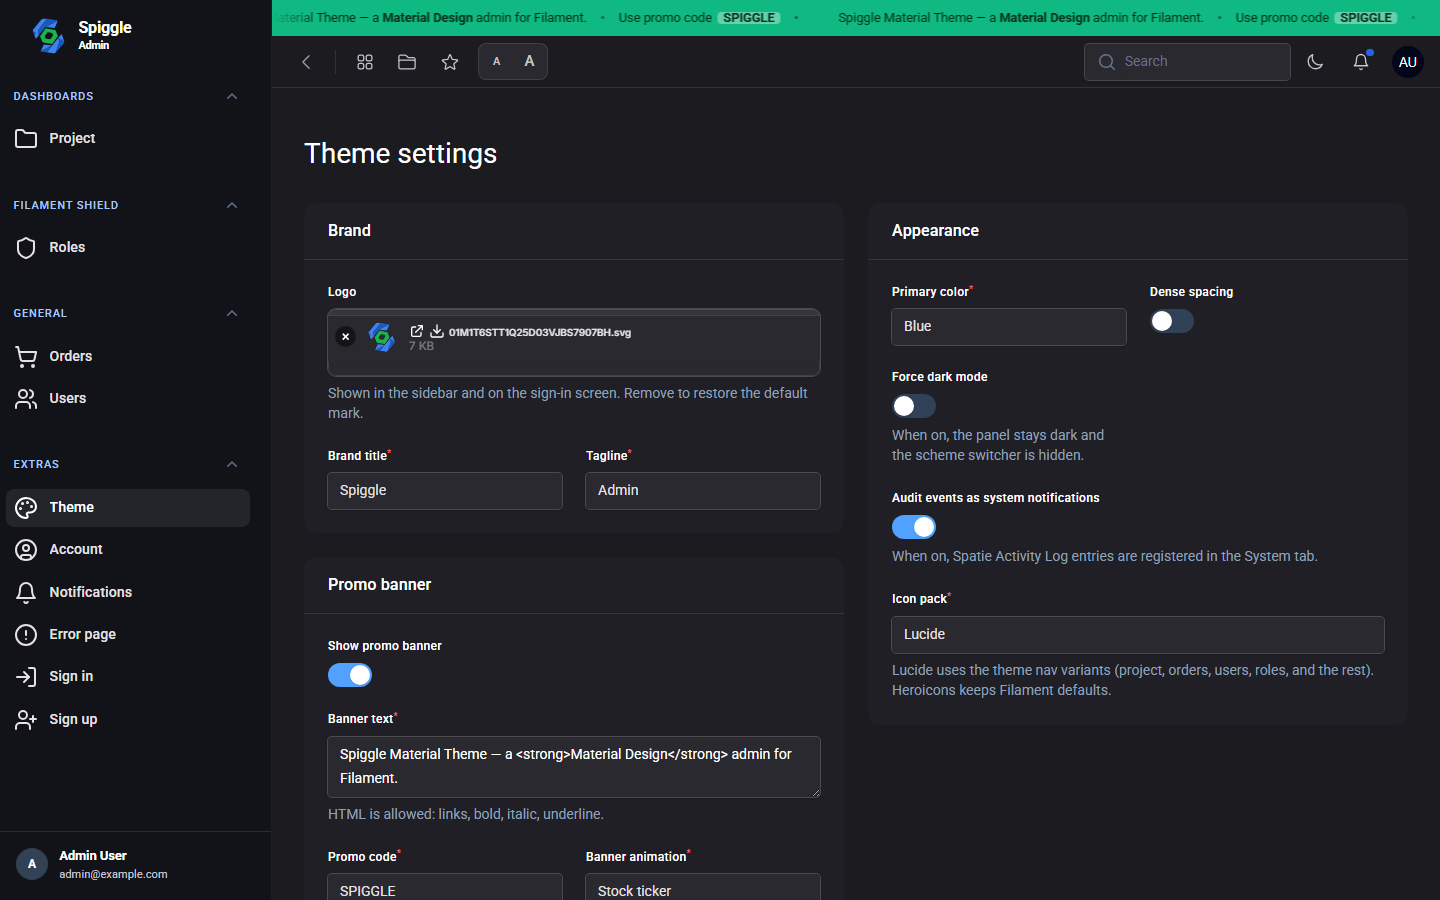1440x900 pixels.
Task: Navigate to Users page
Action: pyautogui.click(x=128, y=398)
